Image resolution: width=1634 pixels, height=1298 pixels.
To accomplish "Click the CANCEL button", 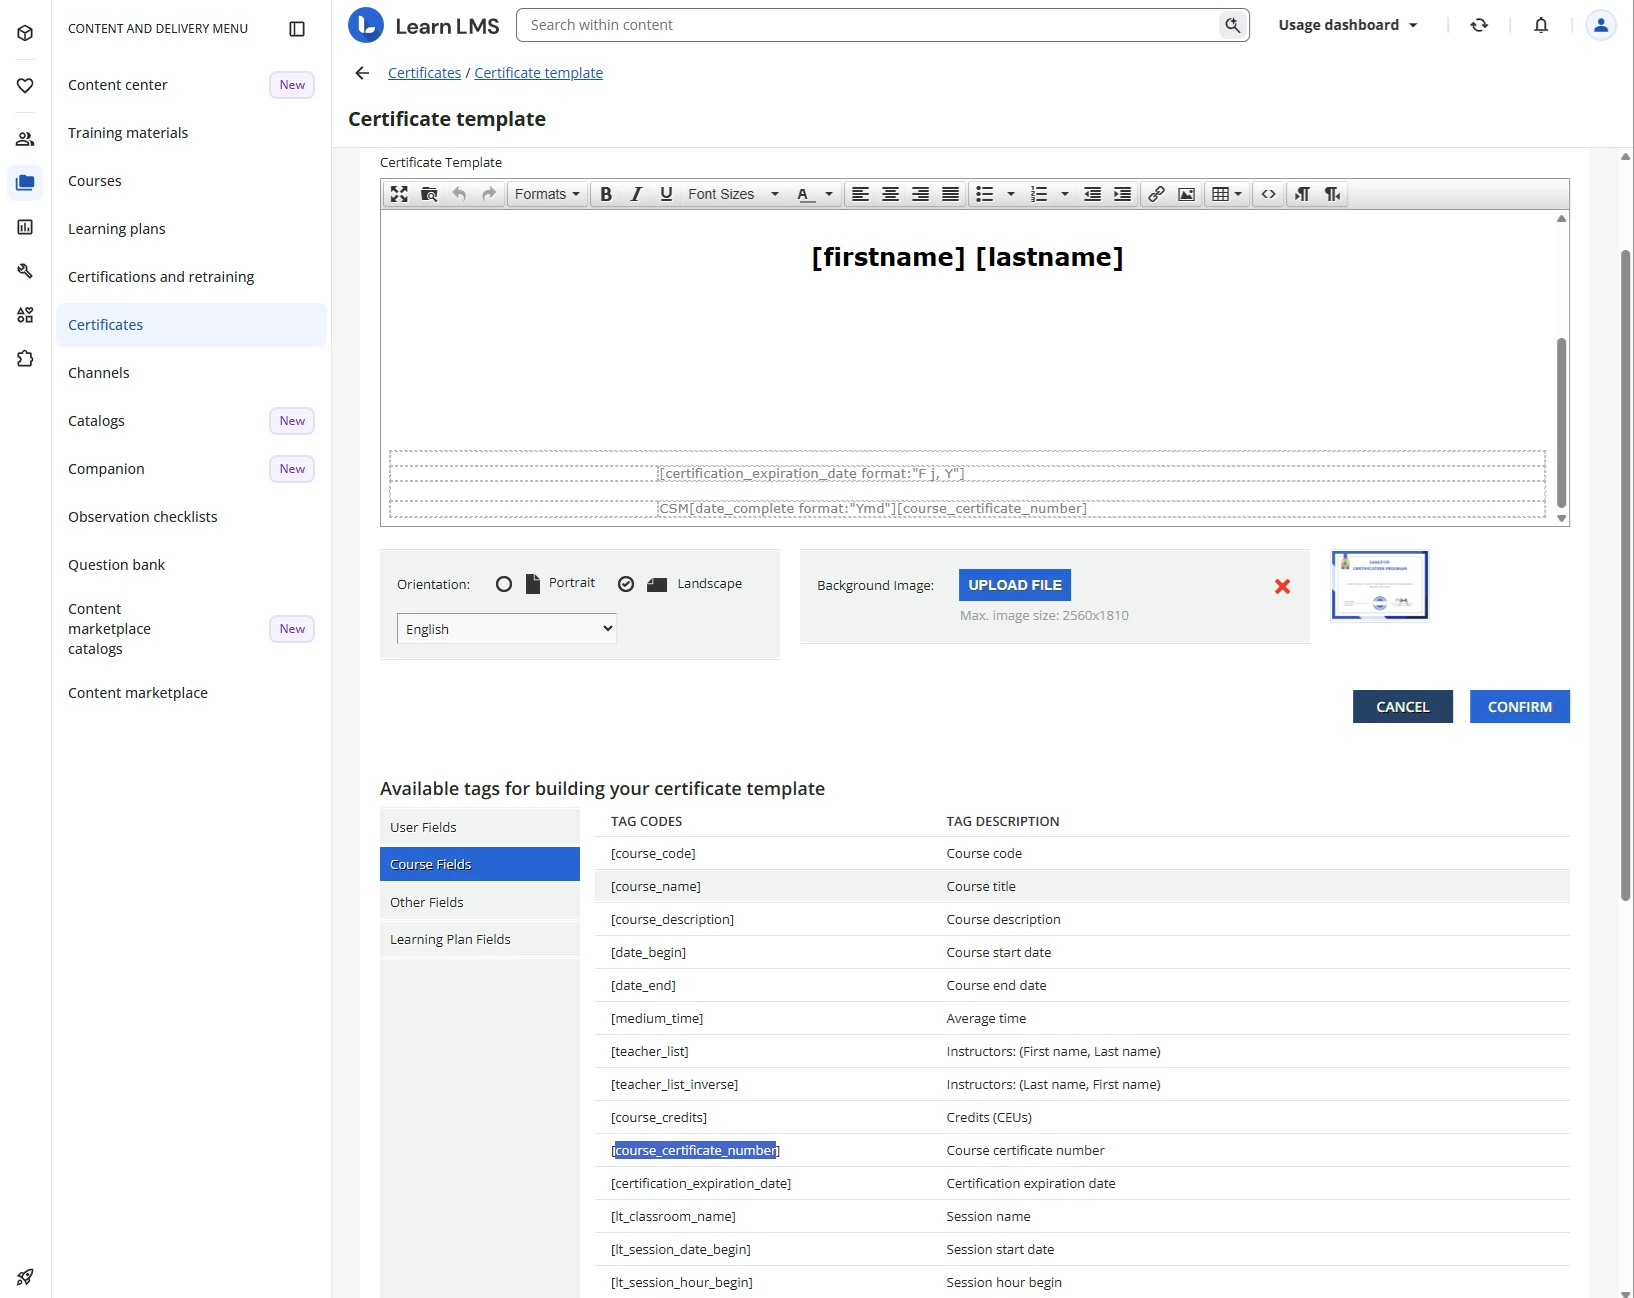I will [1403, 707].
